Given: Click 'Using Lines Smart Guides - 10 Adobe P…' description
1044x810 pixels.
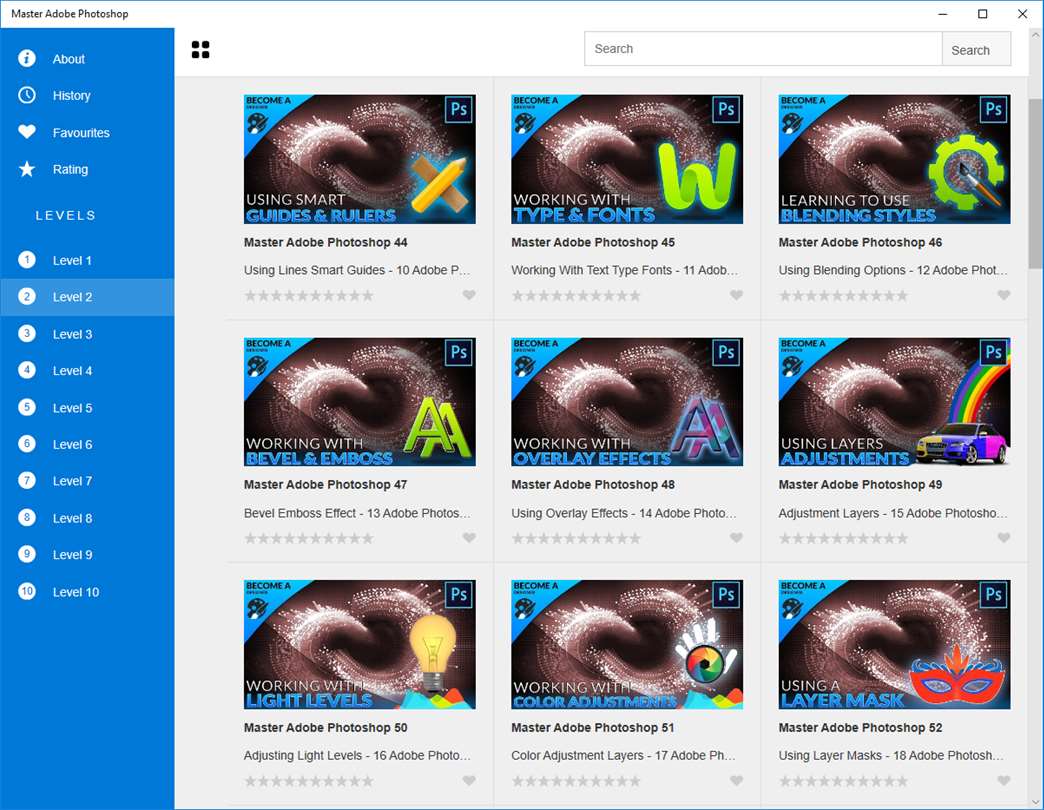Looking at the screenshot, I should [357, 270].
